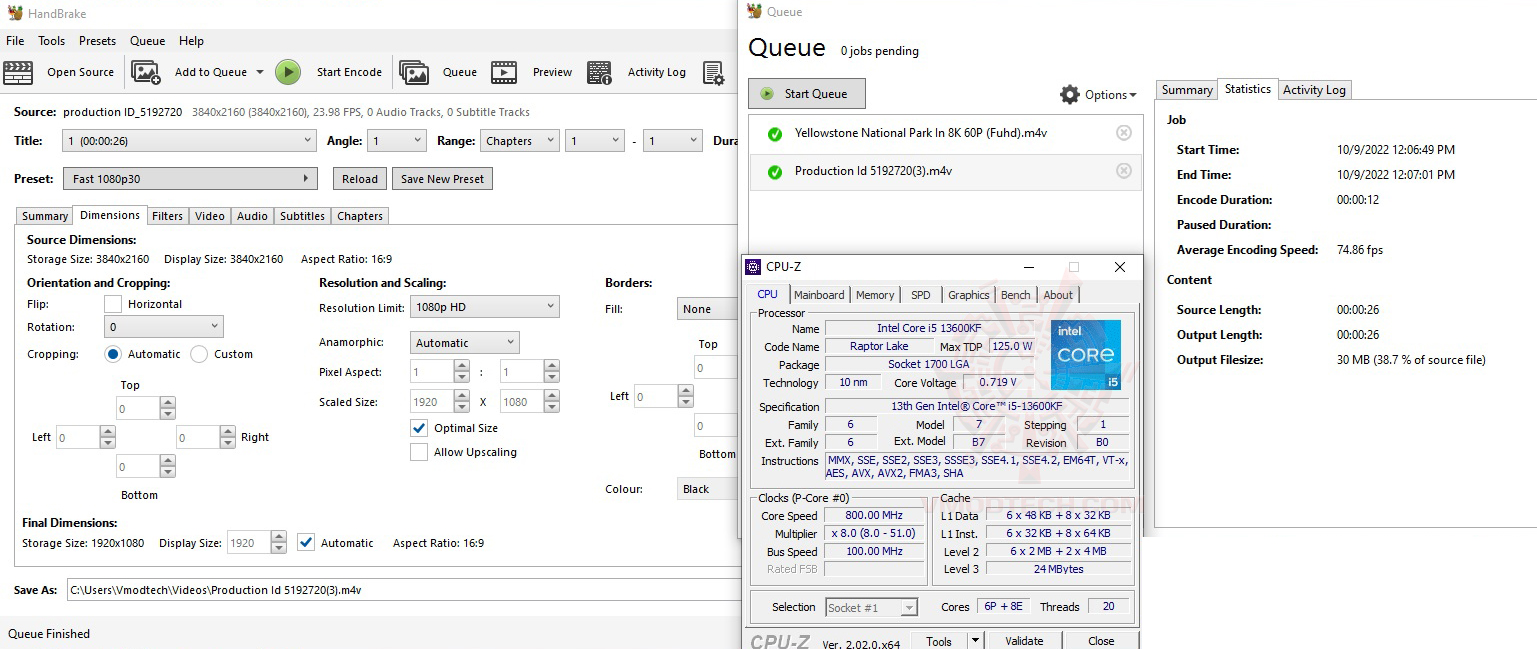1537x649 pixels.
Task: Remove the Production Id 5192720(3) job
Action: pyautogui.click(x=1123, y=171)
